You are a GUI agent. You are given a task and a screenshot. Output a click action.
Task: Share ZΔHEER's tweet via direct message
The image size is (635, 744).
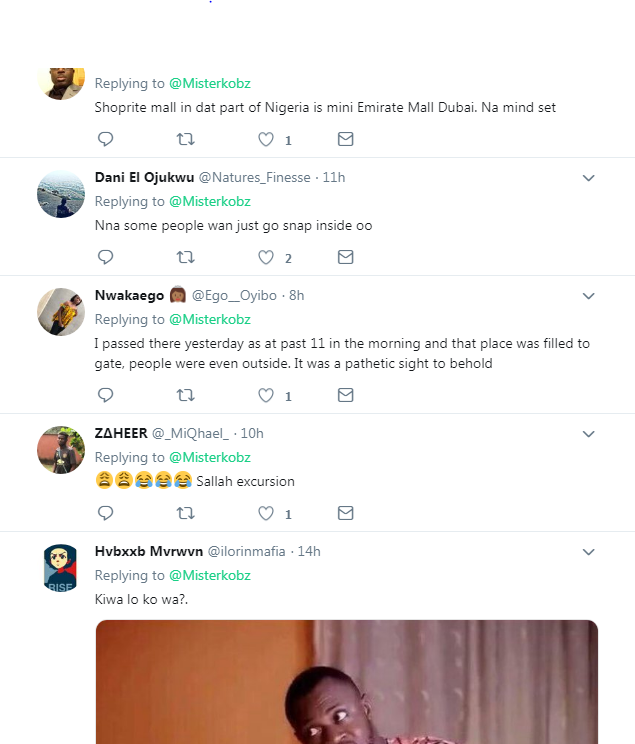point(345,513)
